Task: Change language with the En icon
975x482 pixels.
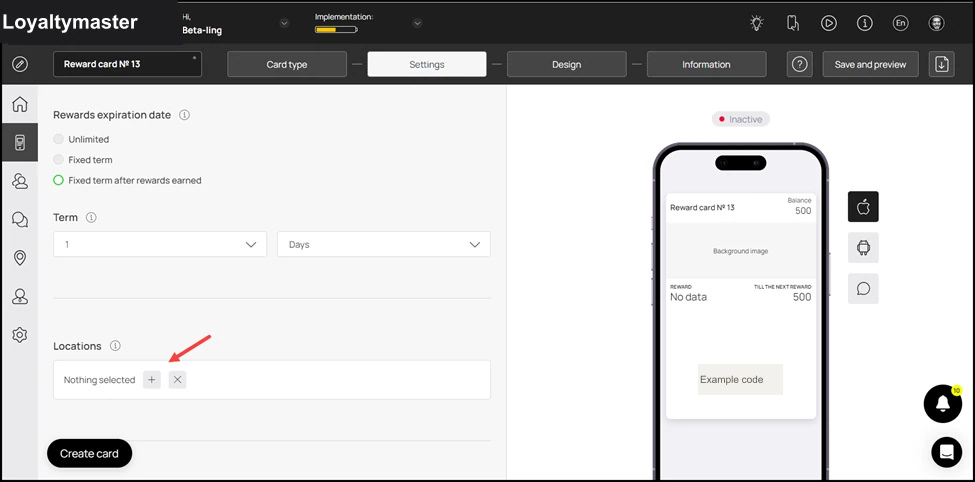Action: point(900,24)
